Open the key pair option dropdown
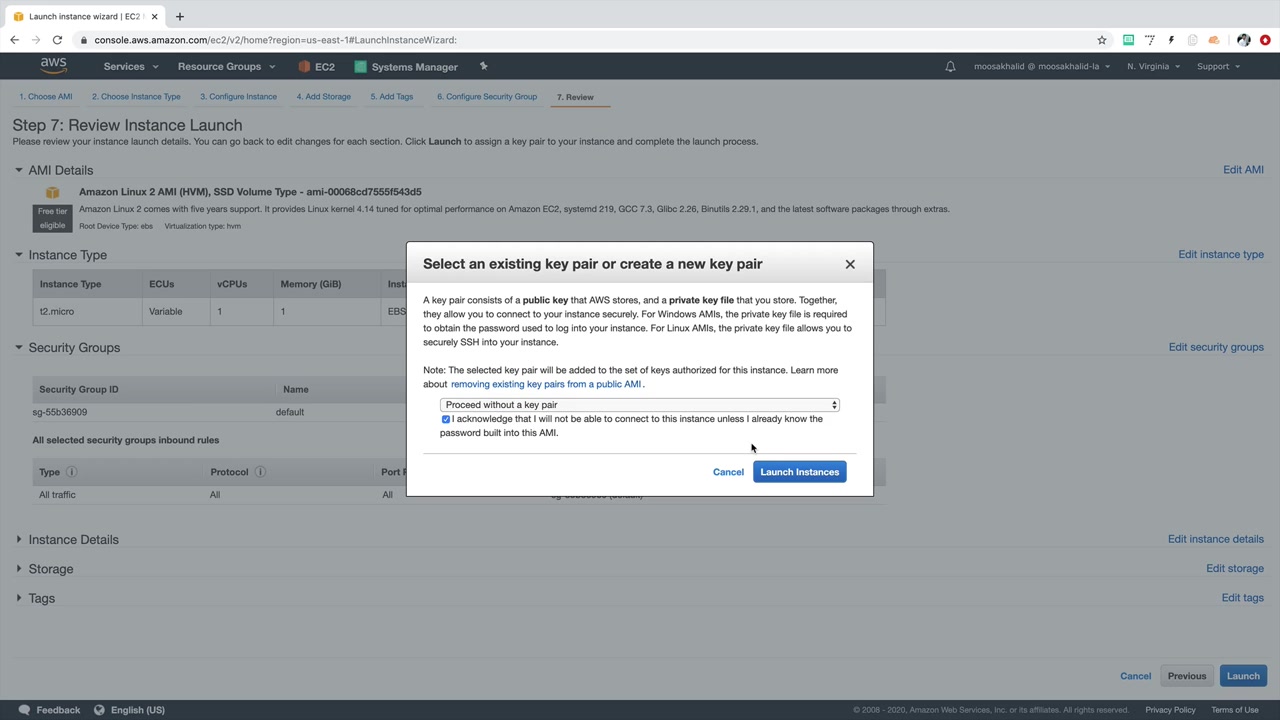The height and width of the screenshot is (720, 1280). tap(639, 405)
